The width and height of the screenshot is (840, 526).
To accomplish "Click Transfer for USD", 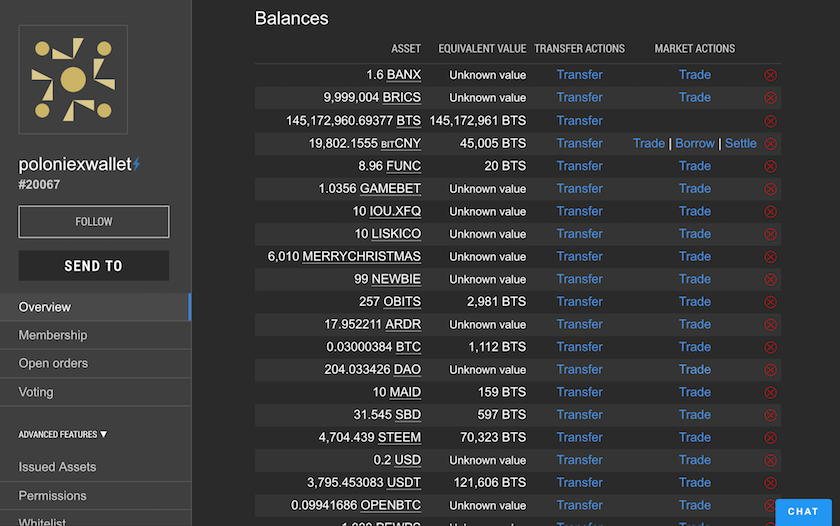I will click(x=579, y=460).
